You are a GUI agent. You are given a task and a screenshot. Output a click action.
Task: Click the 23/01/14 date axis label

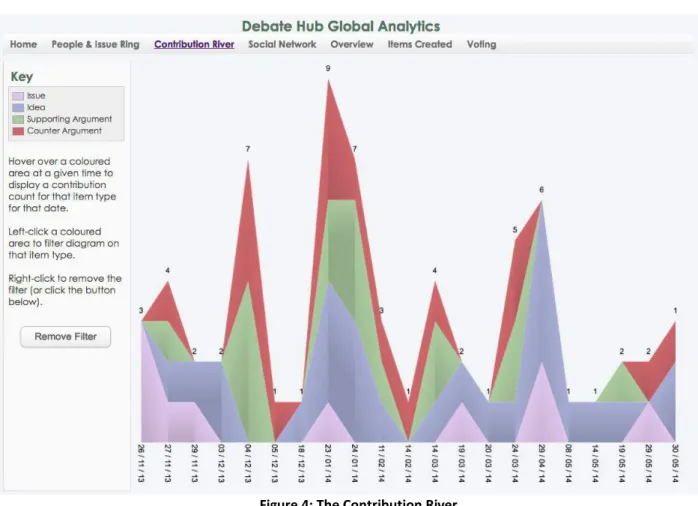tap(328, 463)
